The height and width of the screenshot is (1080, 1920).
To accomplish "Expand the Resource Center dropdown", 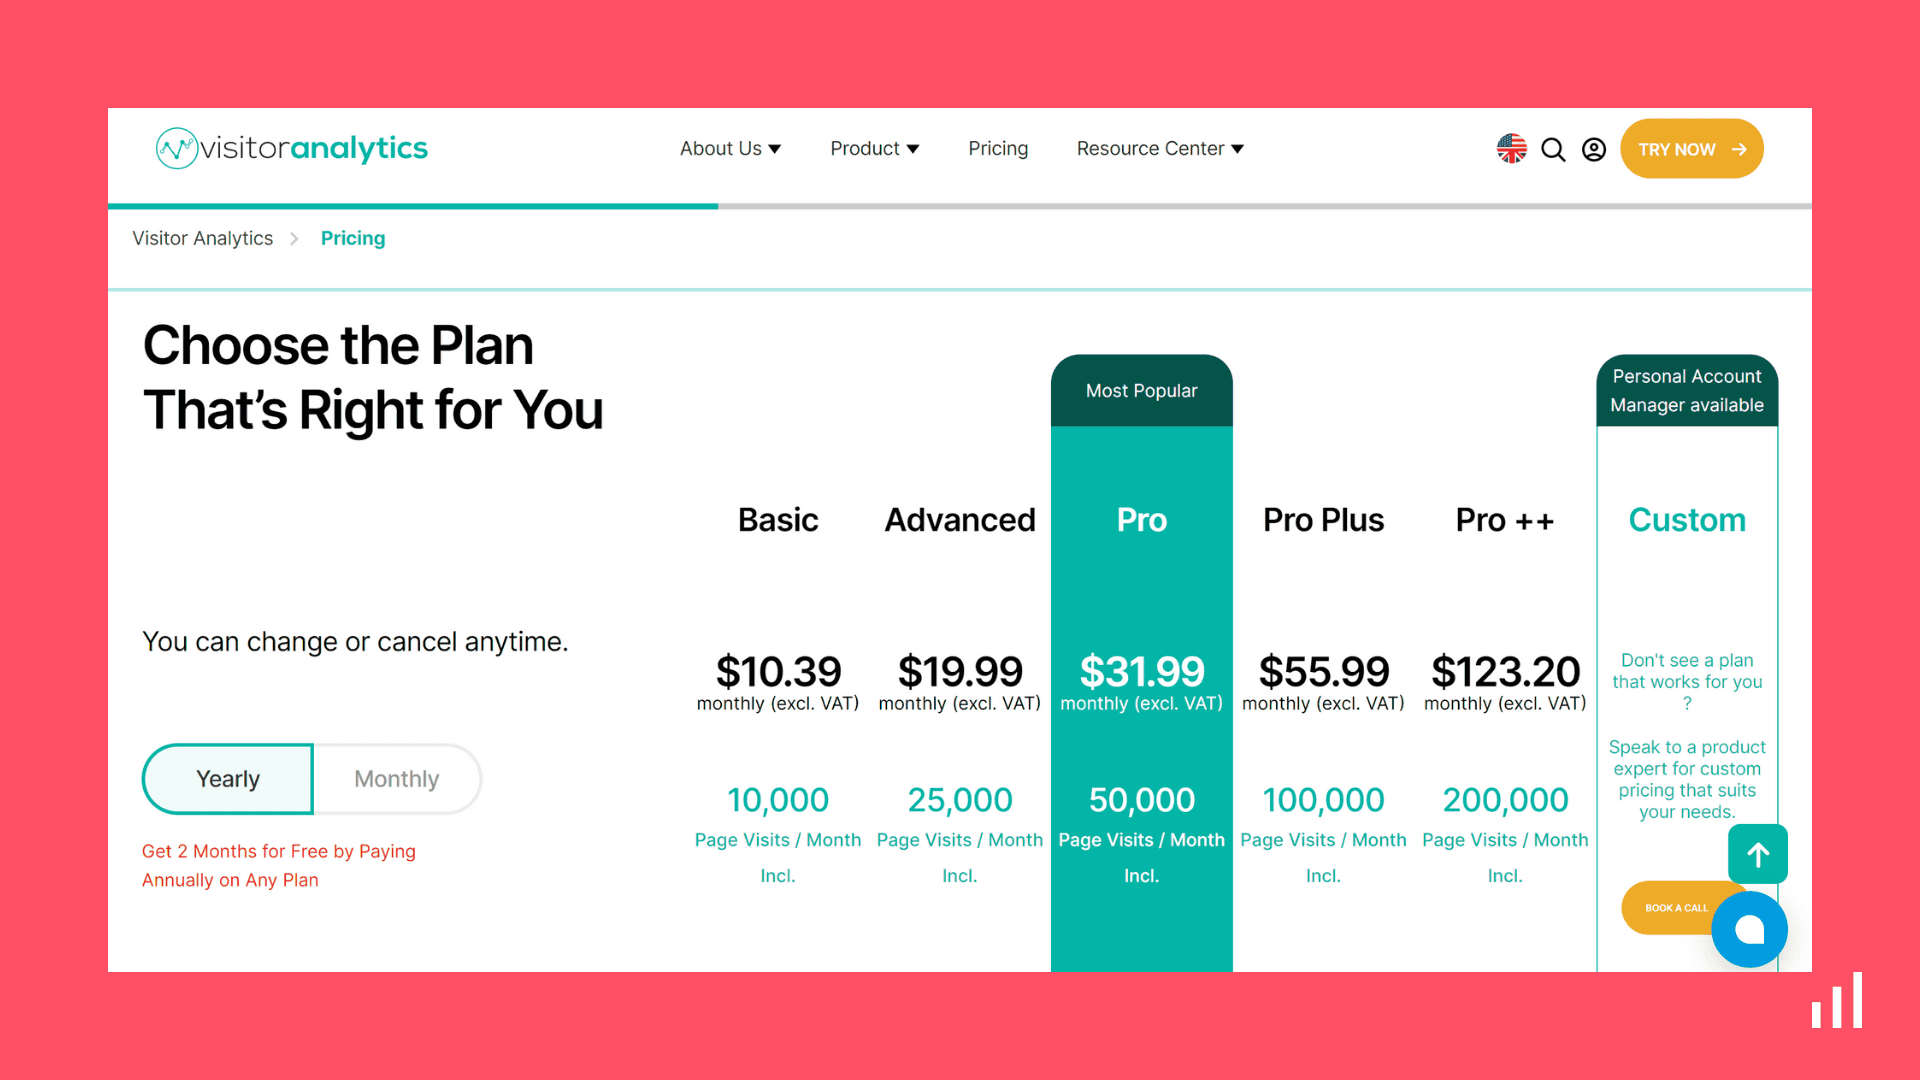I will tap(1160, 148).
